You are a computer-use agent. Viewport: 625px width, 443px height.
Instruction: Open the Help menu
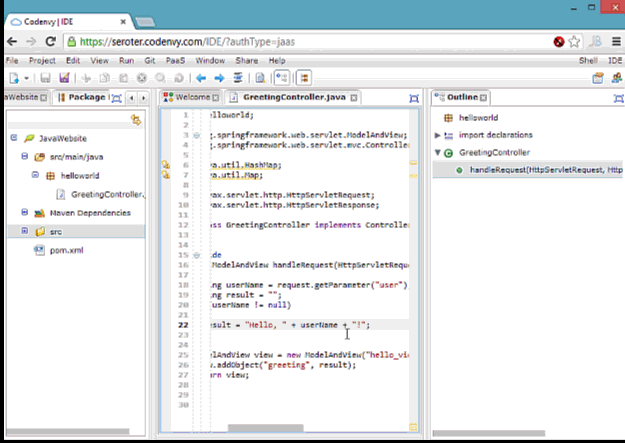point(277,61)
